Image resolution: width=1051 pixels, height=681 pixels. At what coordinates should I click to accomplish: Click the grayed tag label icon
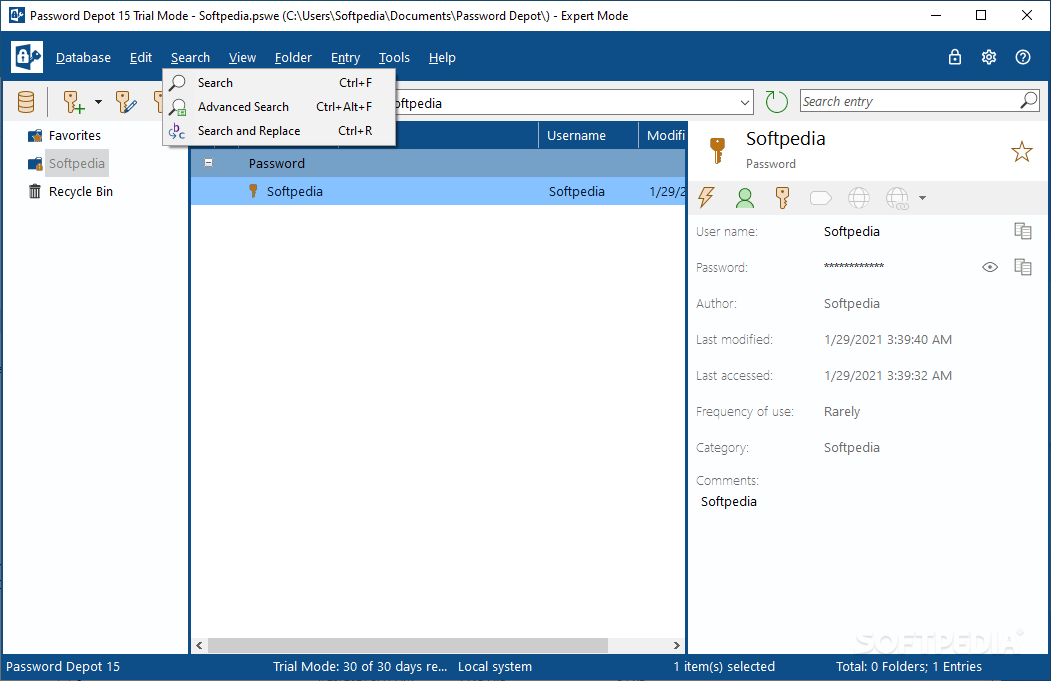(x=820, y=198)
